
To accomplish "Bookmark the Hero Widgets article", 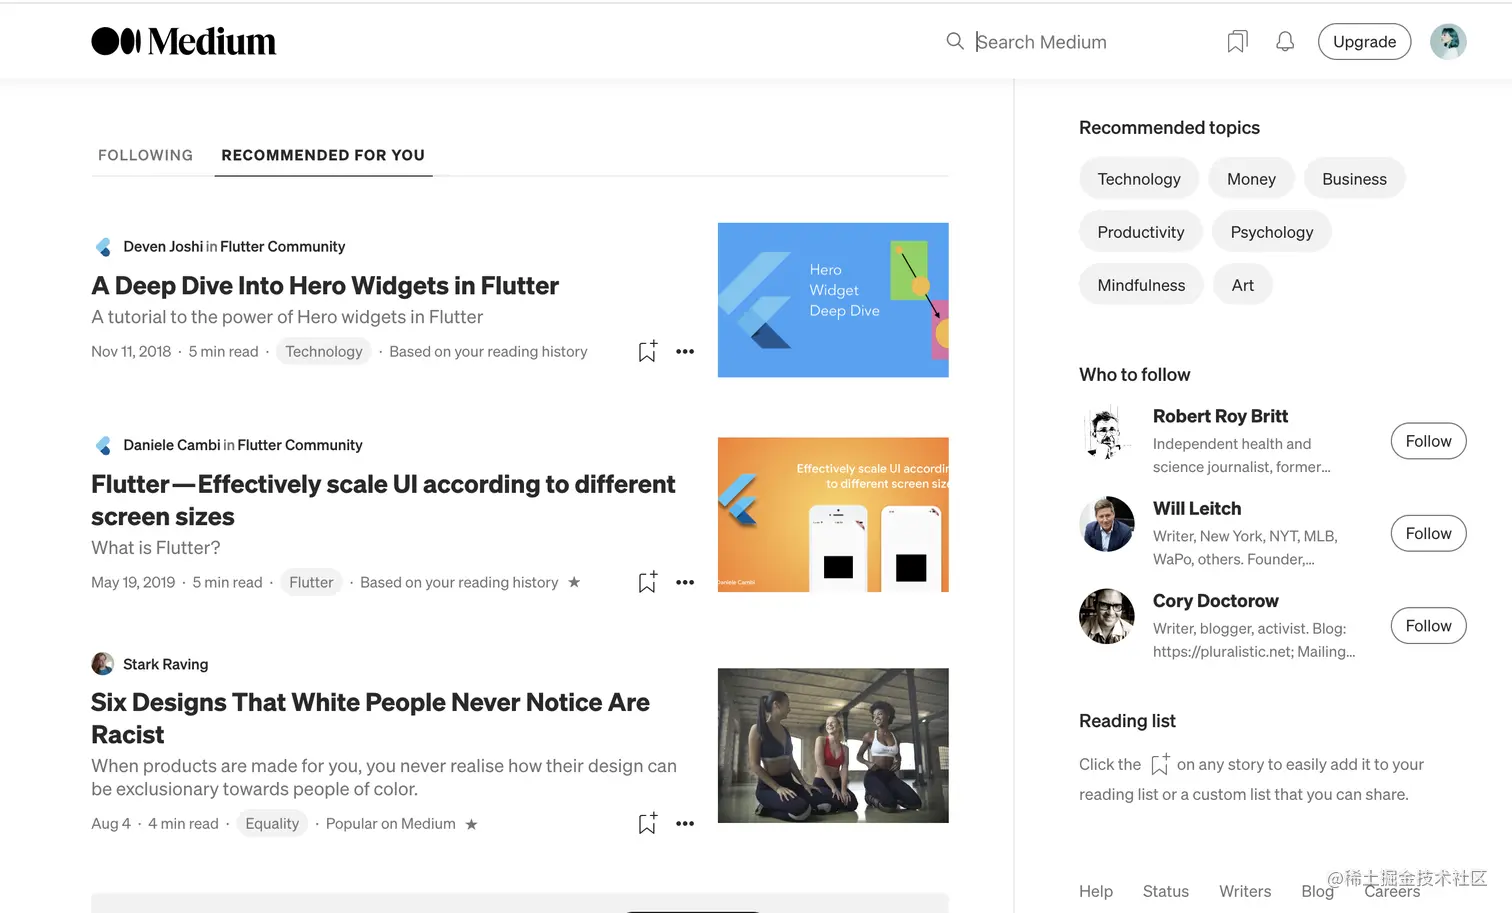I will [647, 351].
